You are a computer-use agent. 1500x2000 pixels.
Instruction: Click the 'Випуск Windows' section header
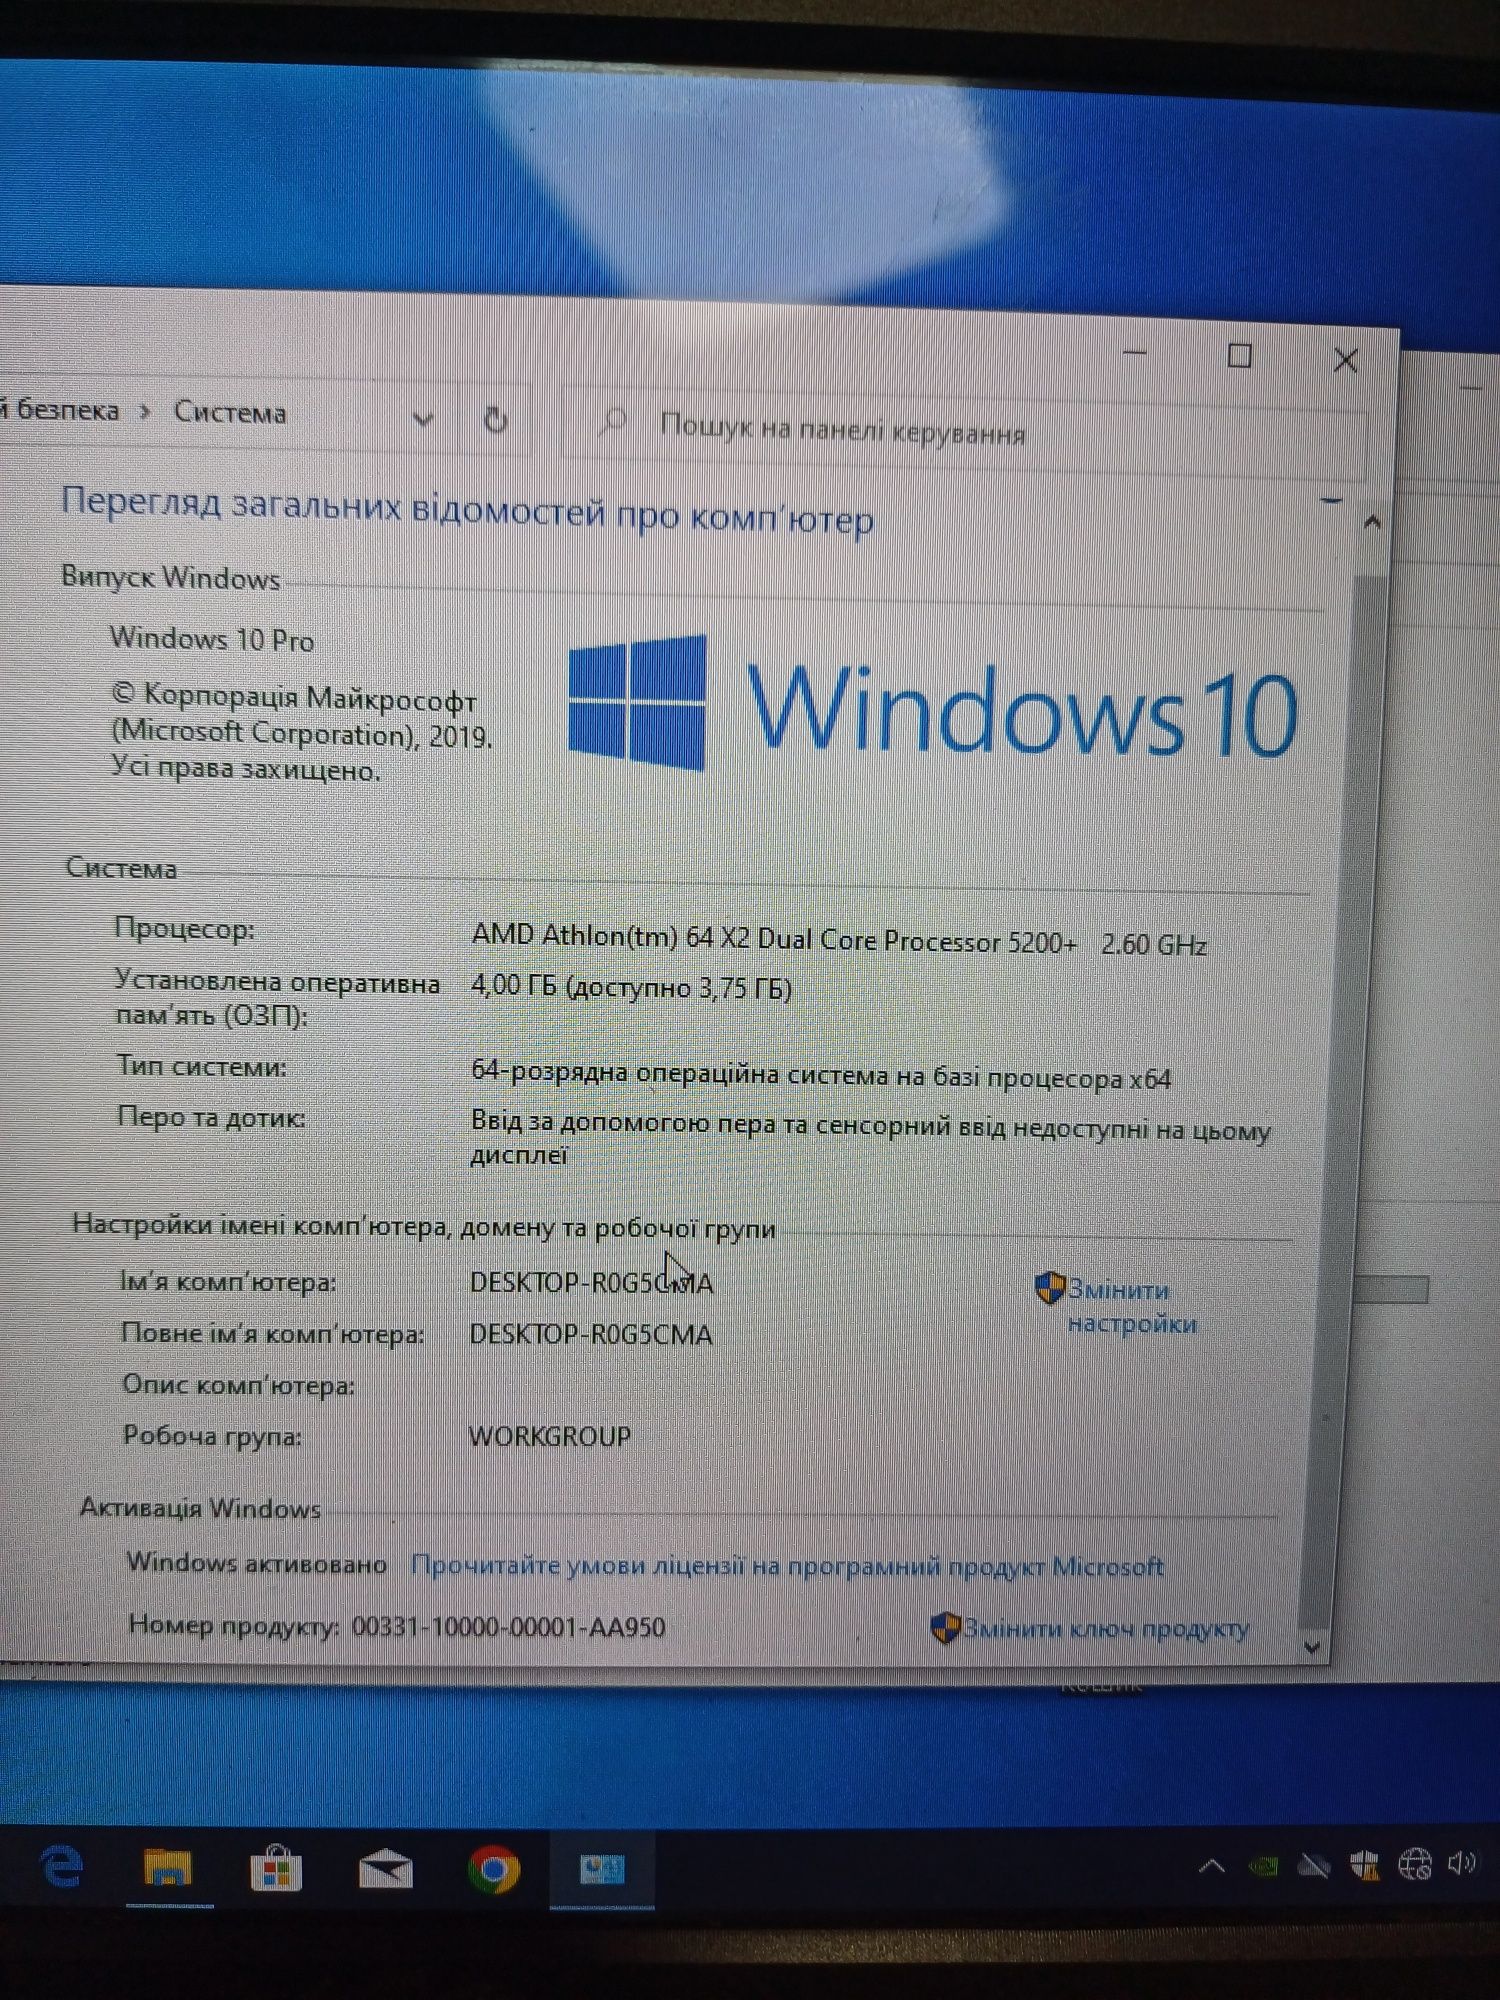click(x=170, y=577)
